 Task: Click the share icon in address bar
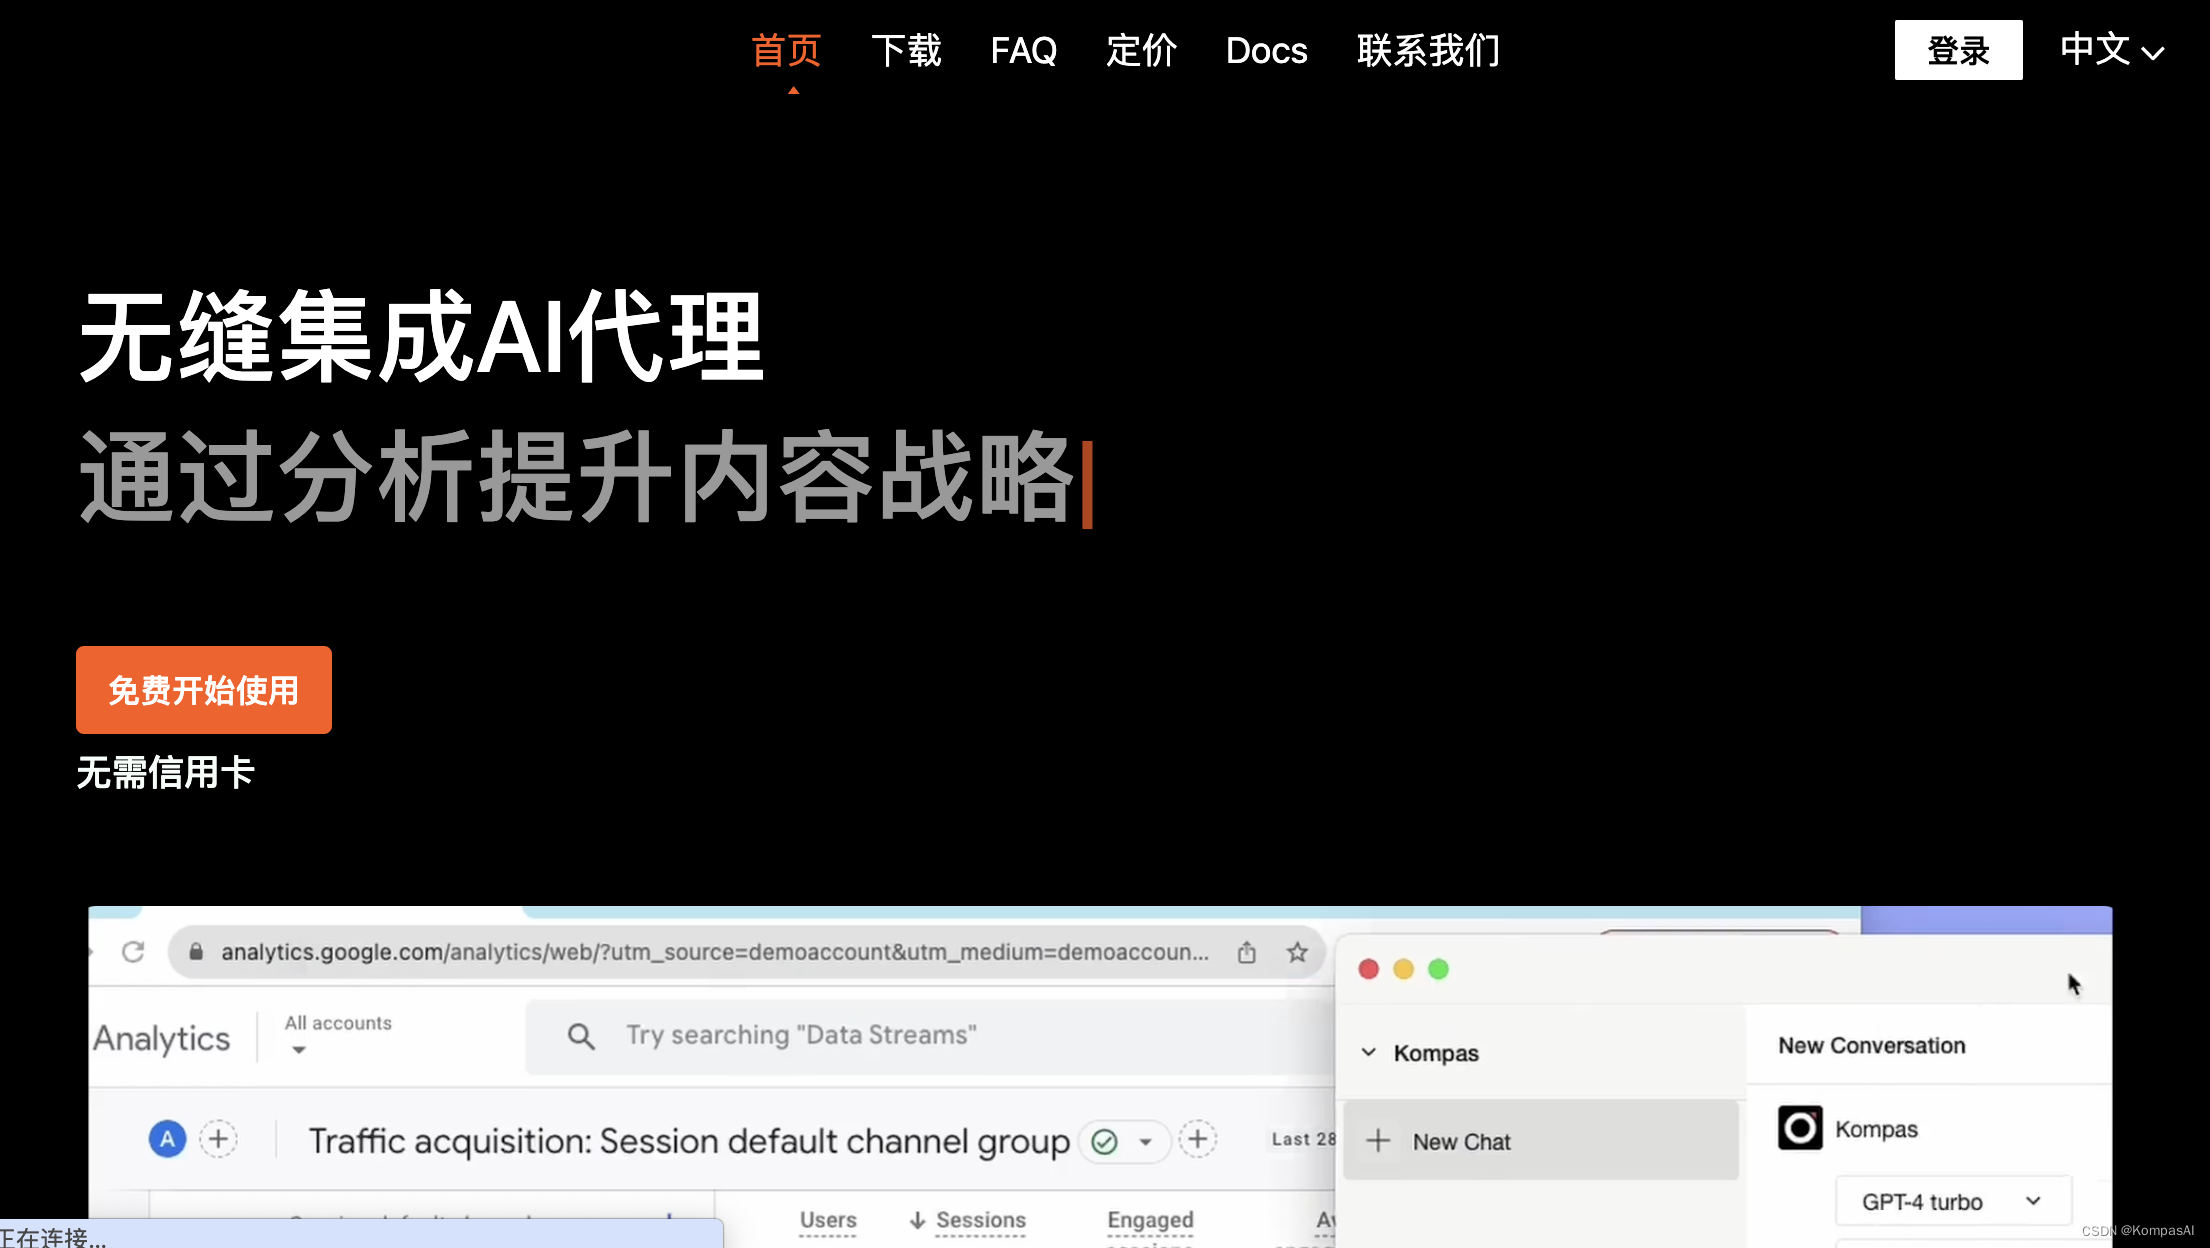point(1246,952)
